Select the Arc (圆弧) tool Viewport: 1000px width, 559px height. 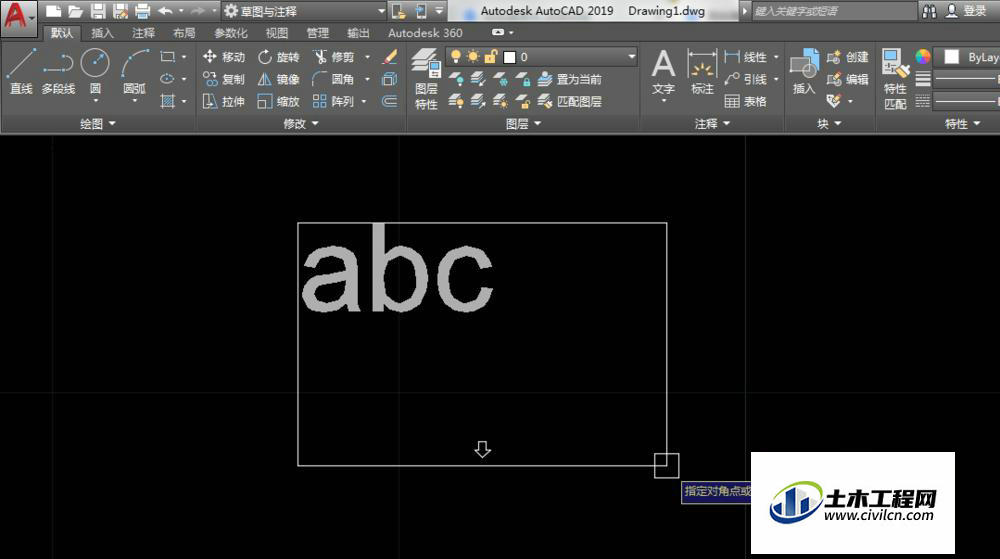pyautogui.click(x=135, y=72)
